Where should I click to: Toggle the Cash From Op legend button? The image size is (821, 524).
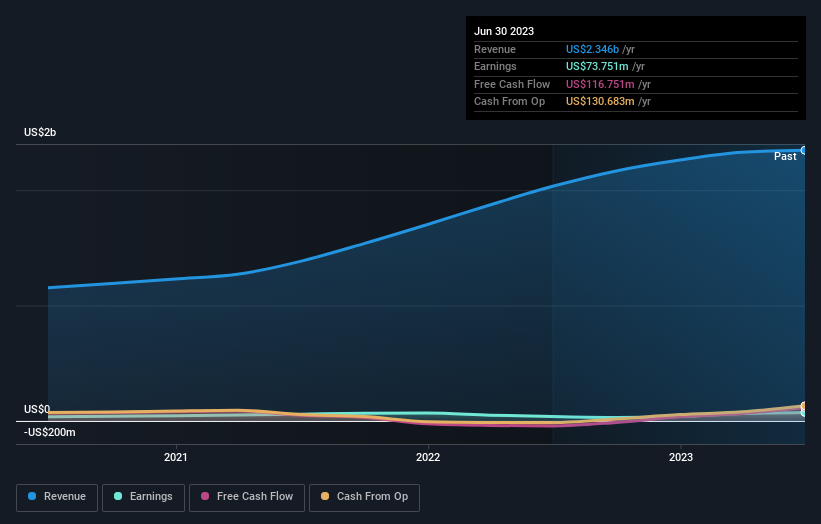click(364, 497)
